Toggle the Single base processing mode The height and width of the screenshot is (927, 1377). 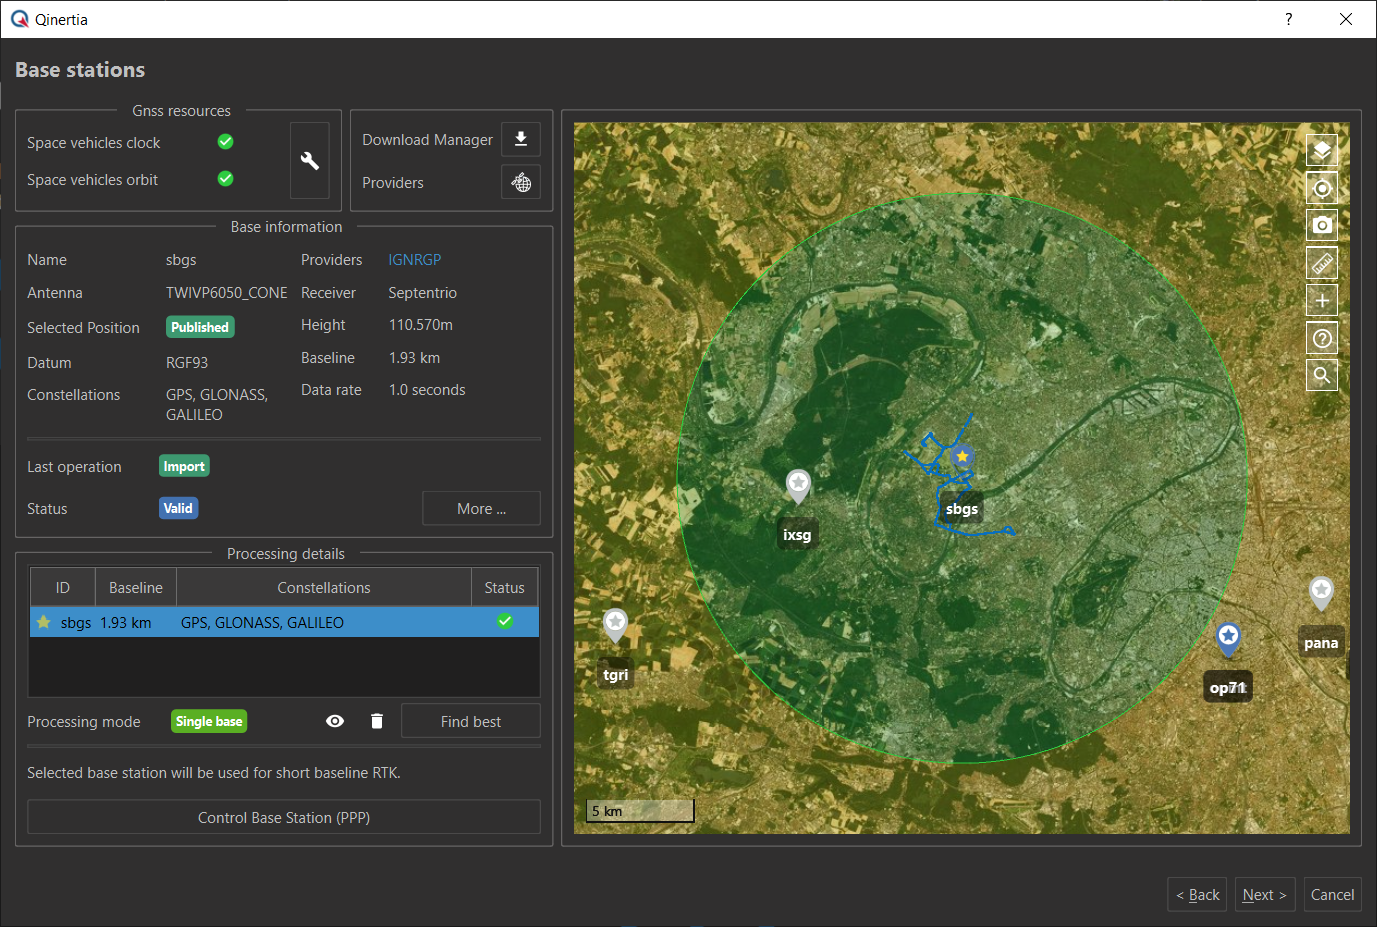pyautogui.click(x=209, y=721)
